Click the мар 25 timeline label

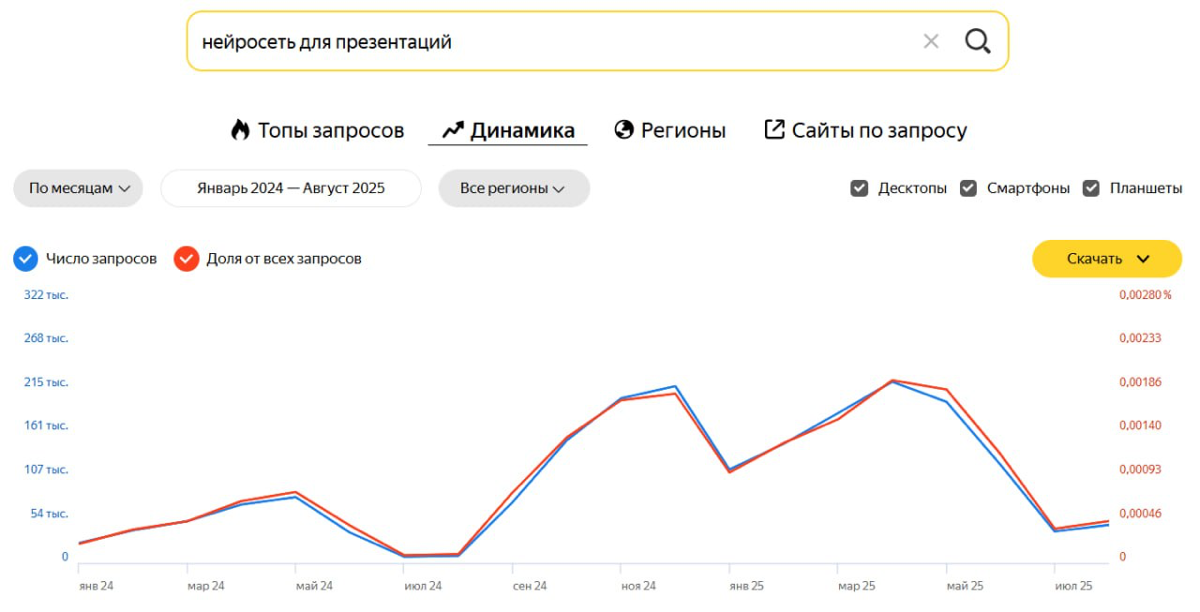coord(856,586)
